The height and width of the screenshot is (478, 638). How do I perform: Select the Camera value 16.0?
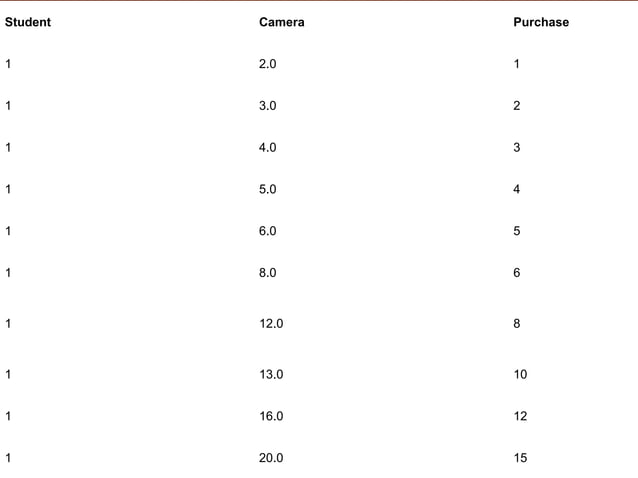[271, 416]
